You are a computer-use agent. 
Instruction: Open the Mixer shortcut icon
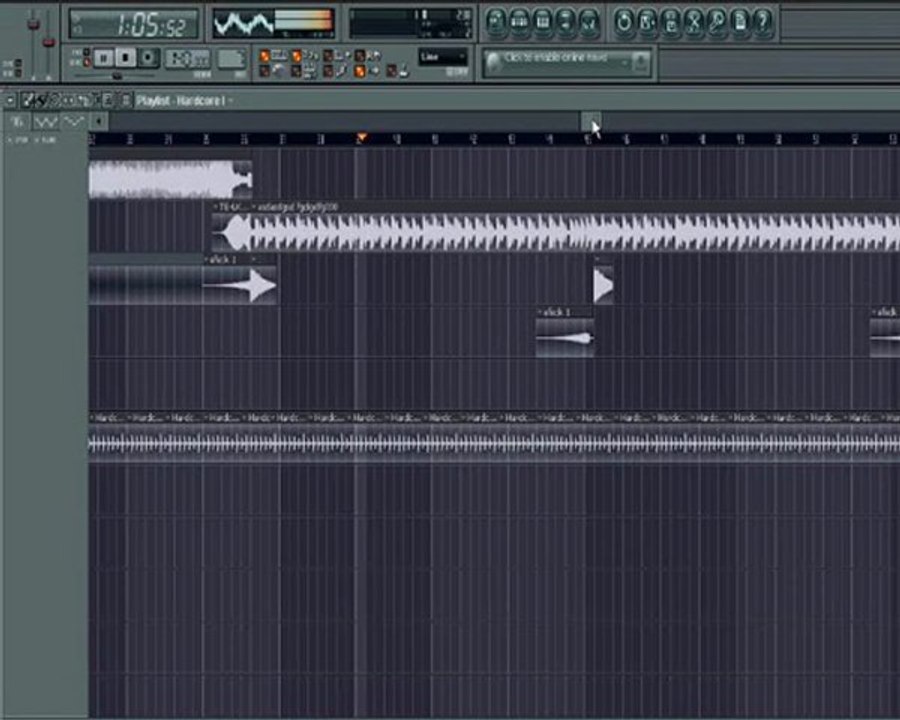(x=589, y=22)
